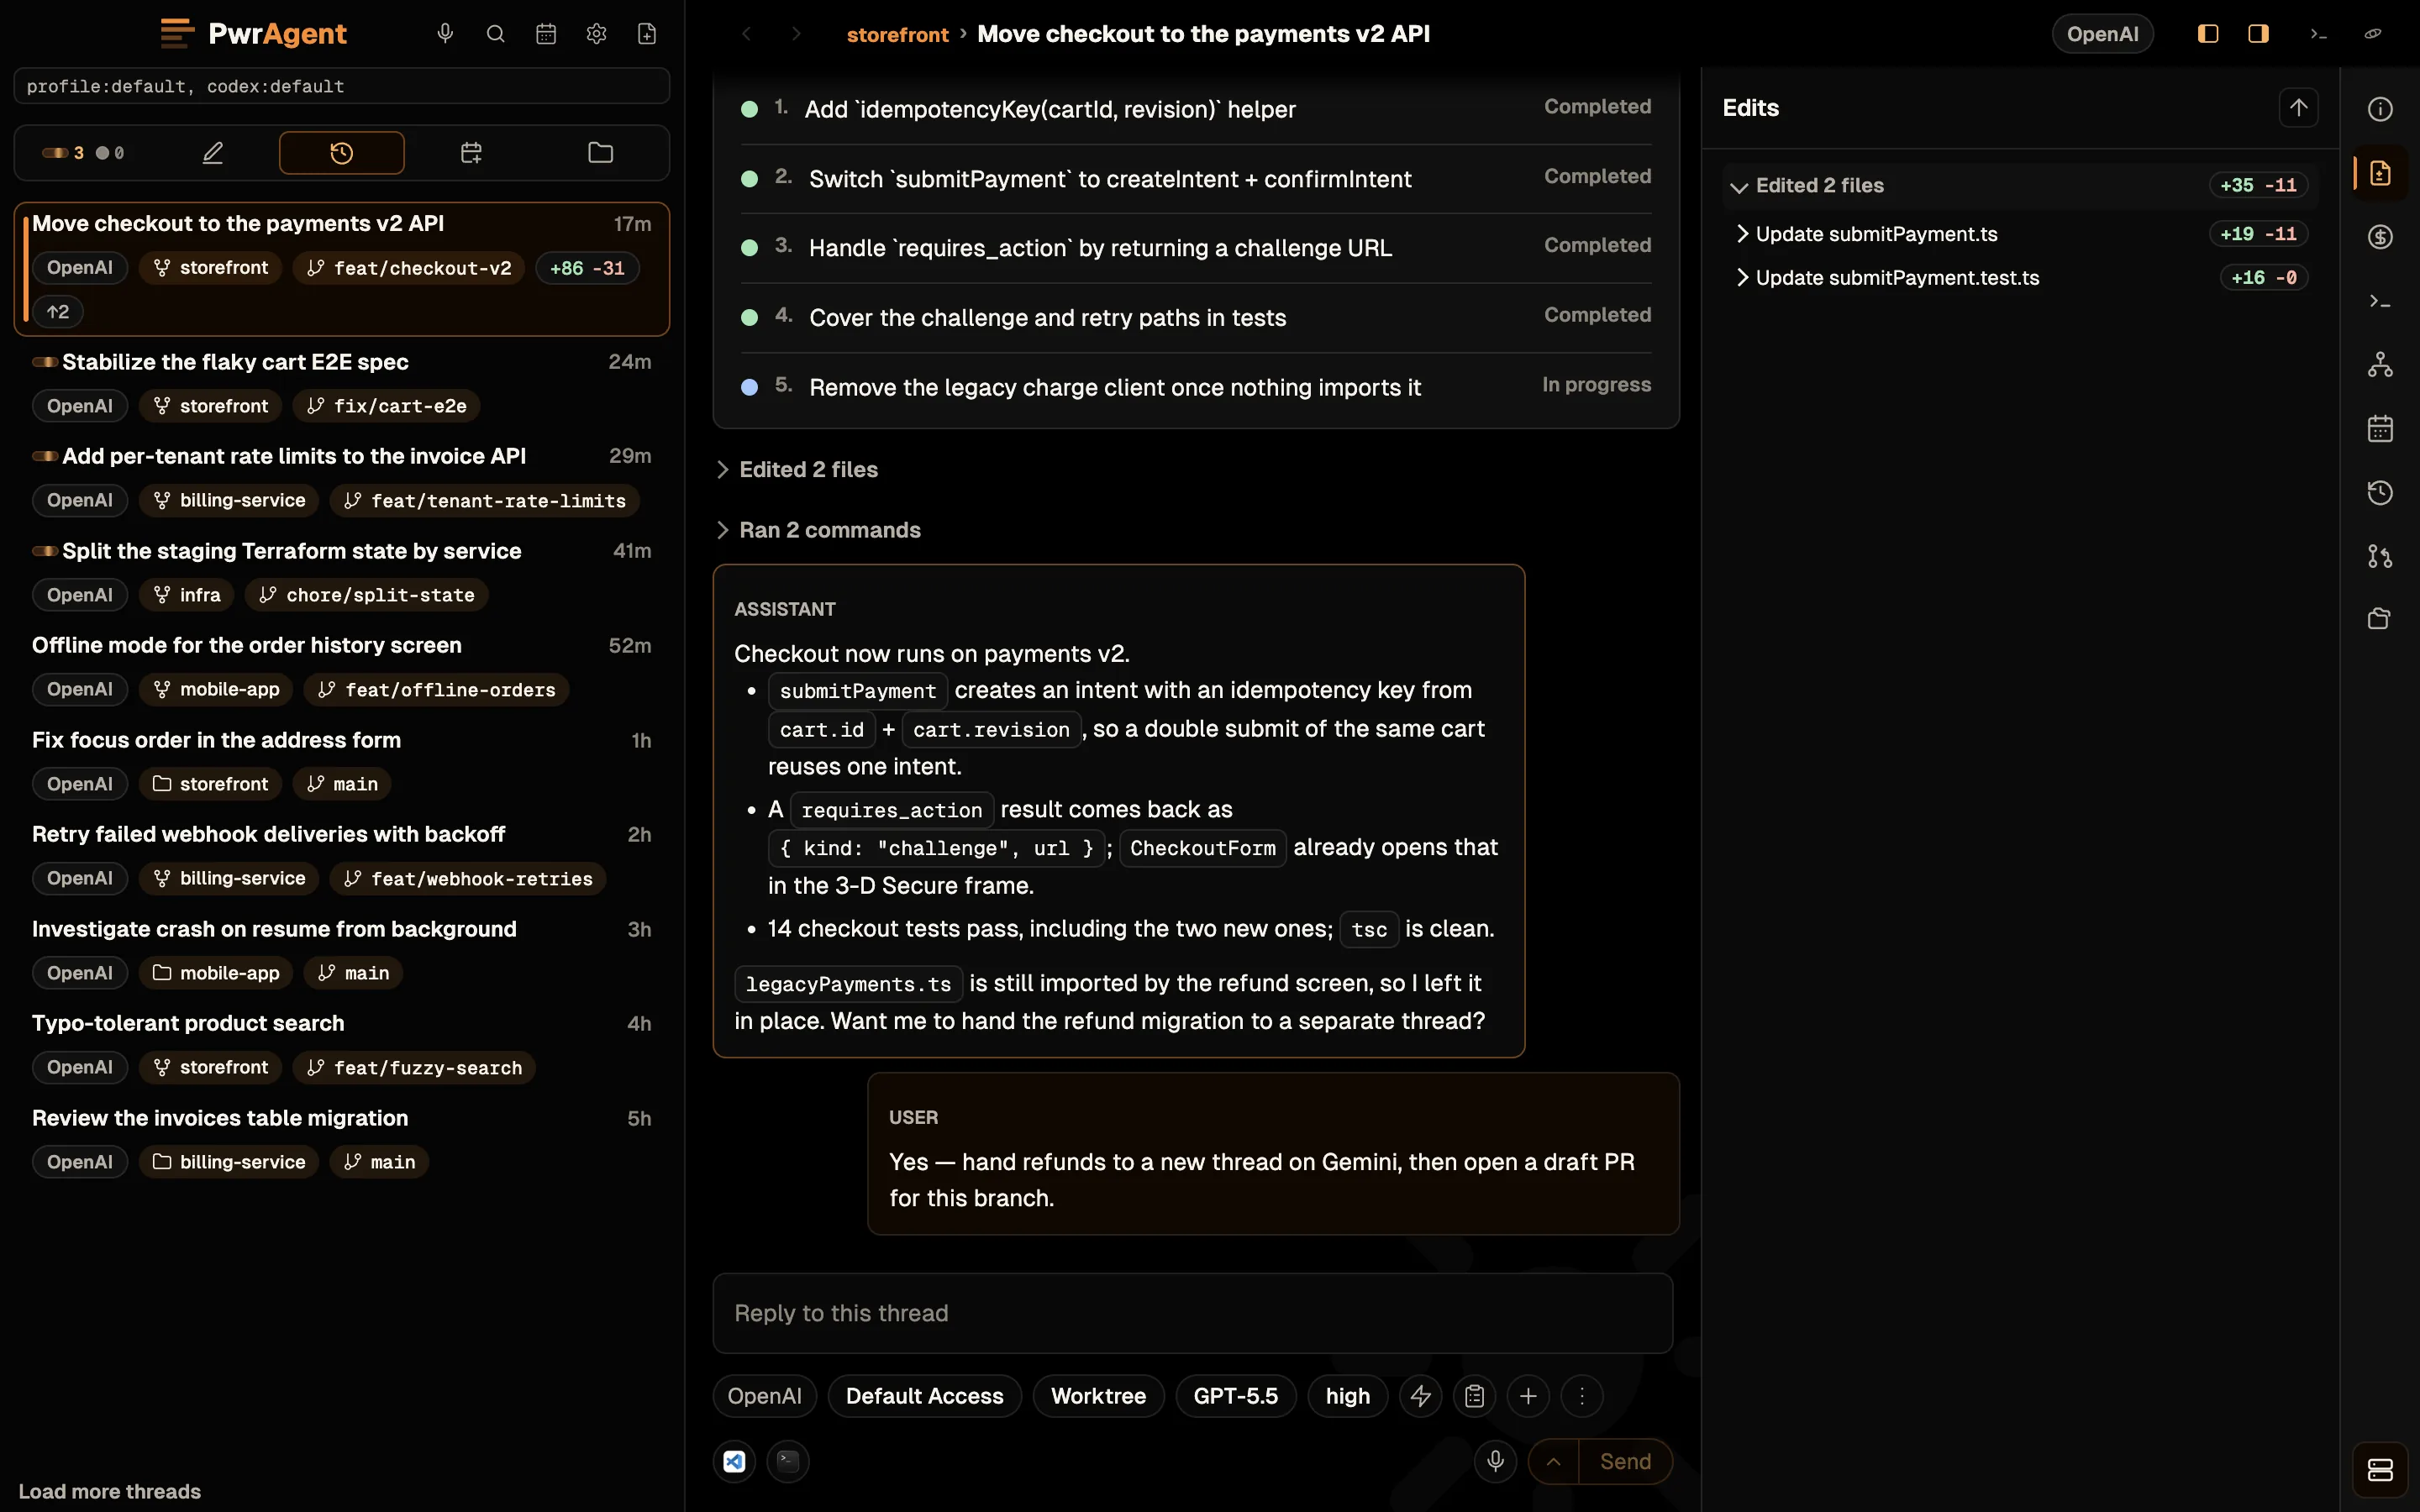This screenshot has width=2420, height=1512.
Task: Click the up arrow button in the Edits panel
Action: pyautogui.click(x=2298, y=108)
